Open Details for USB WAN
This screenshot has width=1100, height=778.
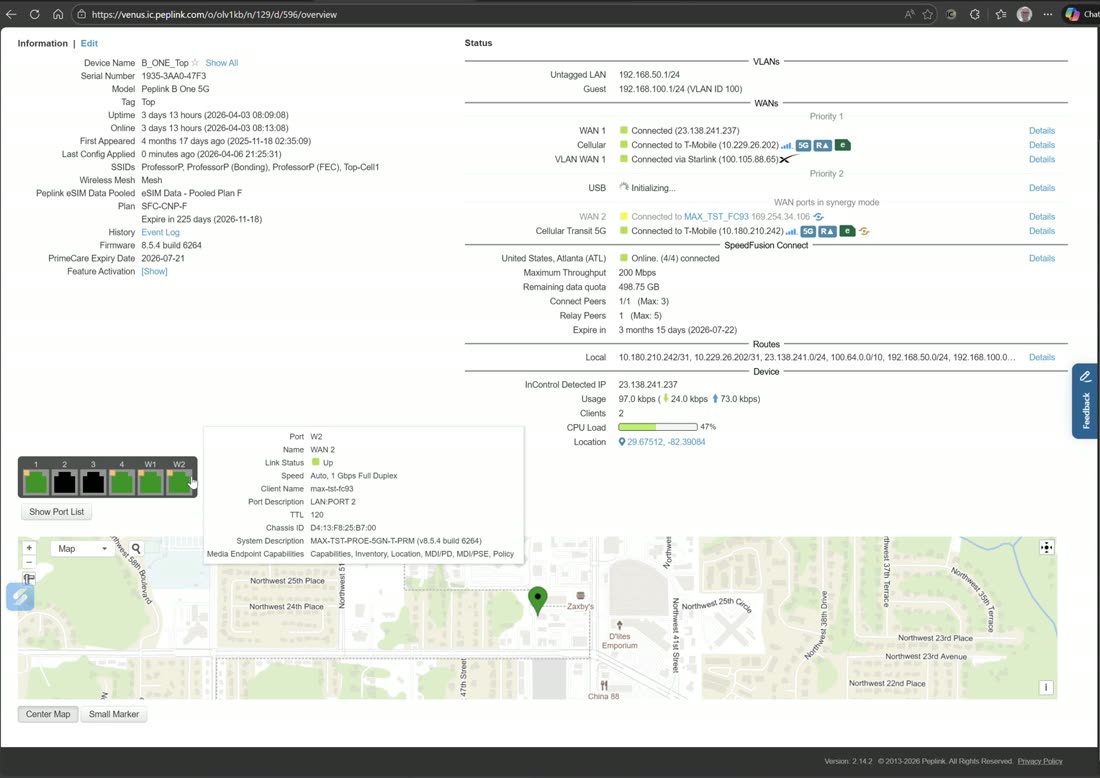(1042, 188)
